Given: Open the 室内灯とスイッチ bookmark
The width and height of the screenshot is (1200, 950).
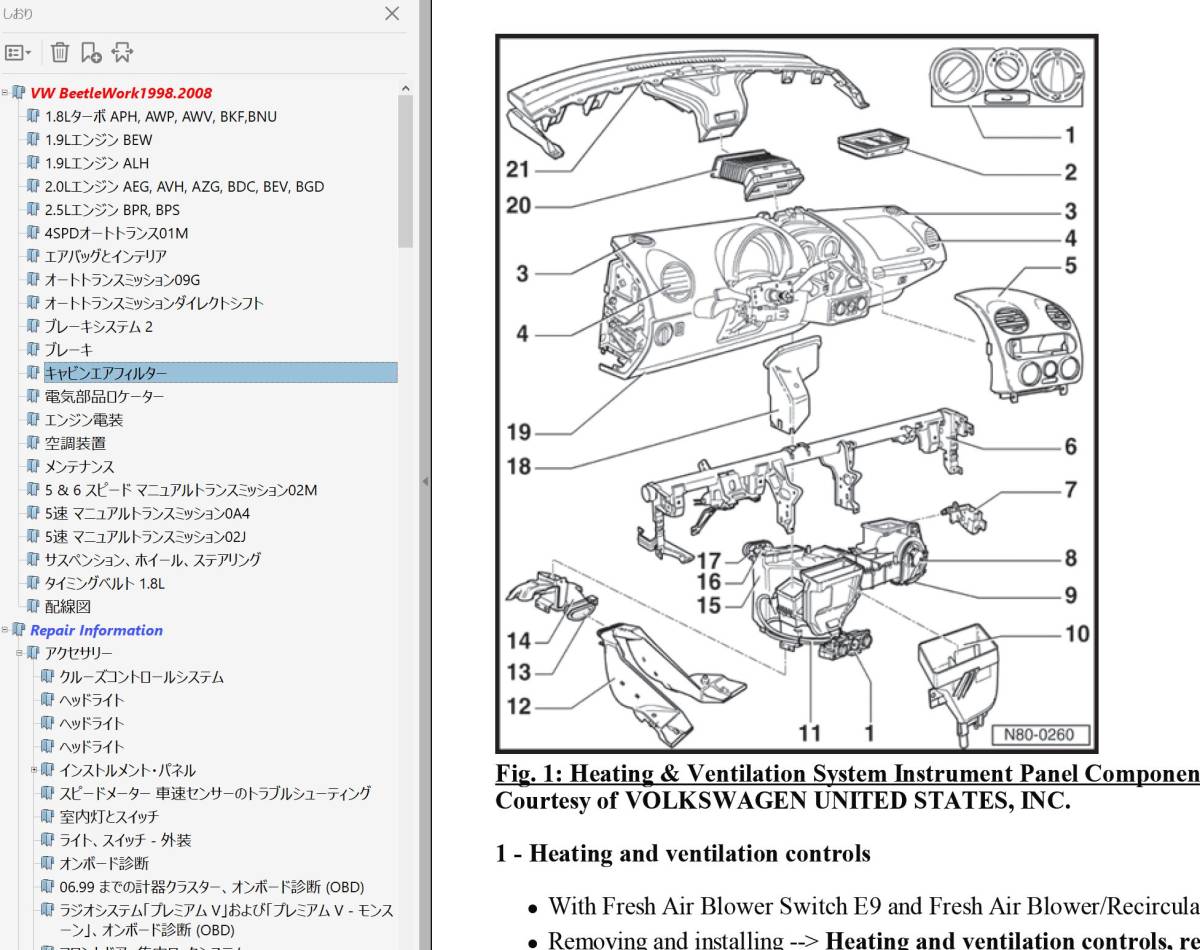Looking at the screenshot, I should (109, 817).
